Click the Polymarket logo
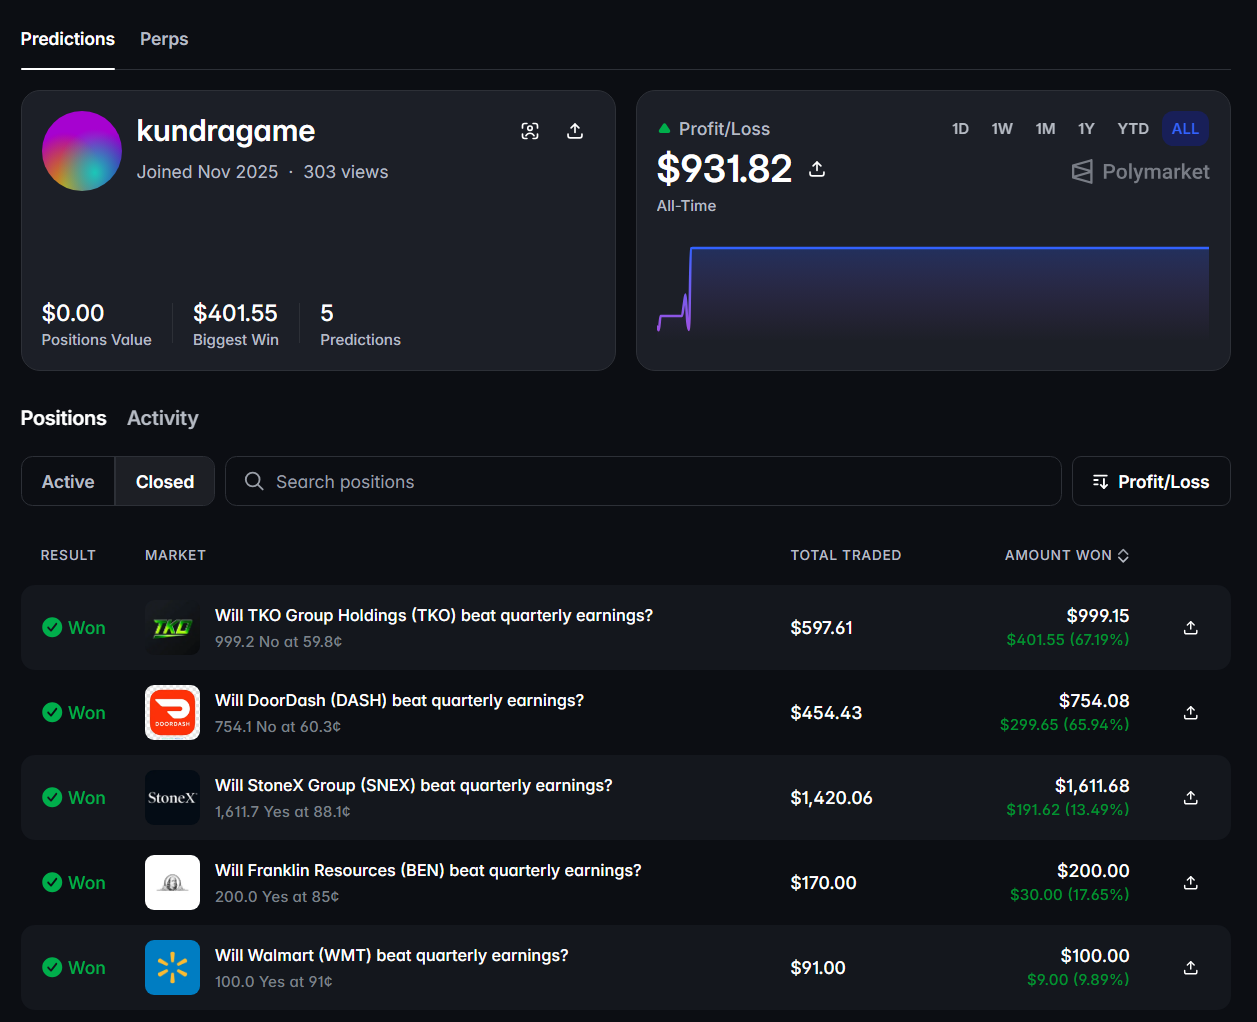 (x=1140, y=172)
